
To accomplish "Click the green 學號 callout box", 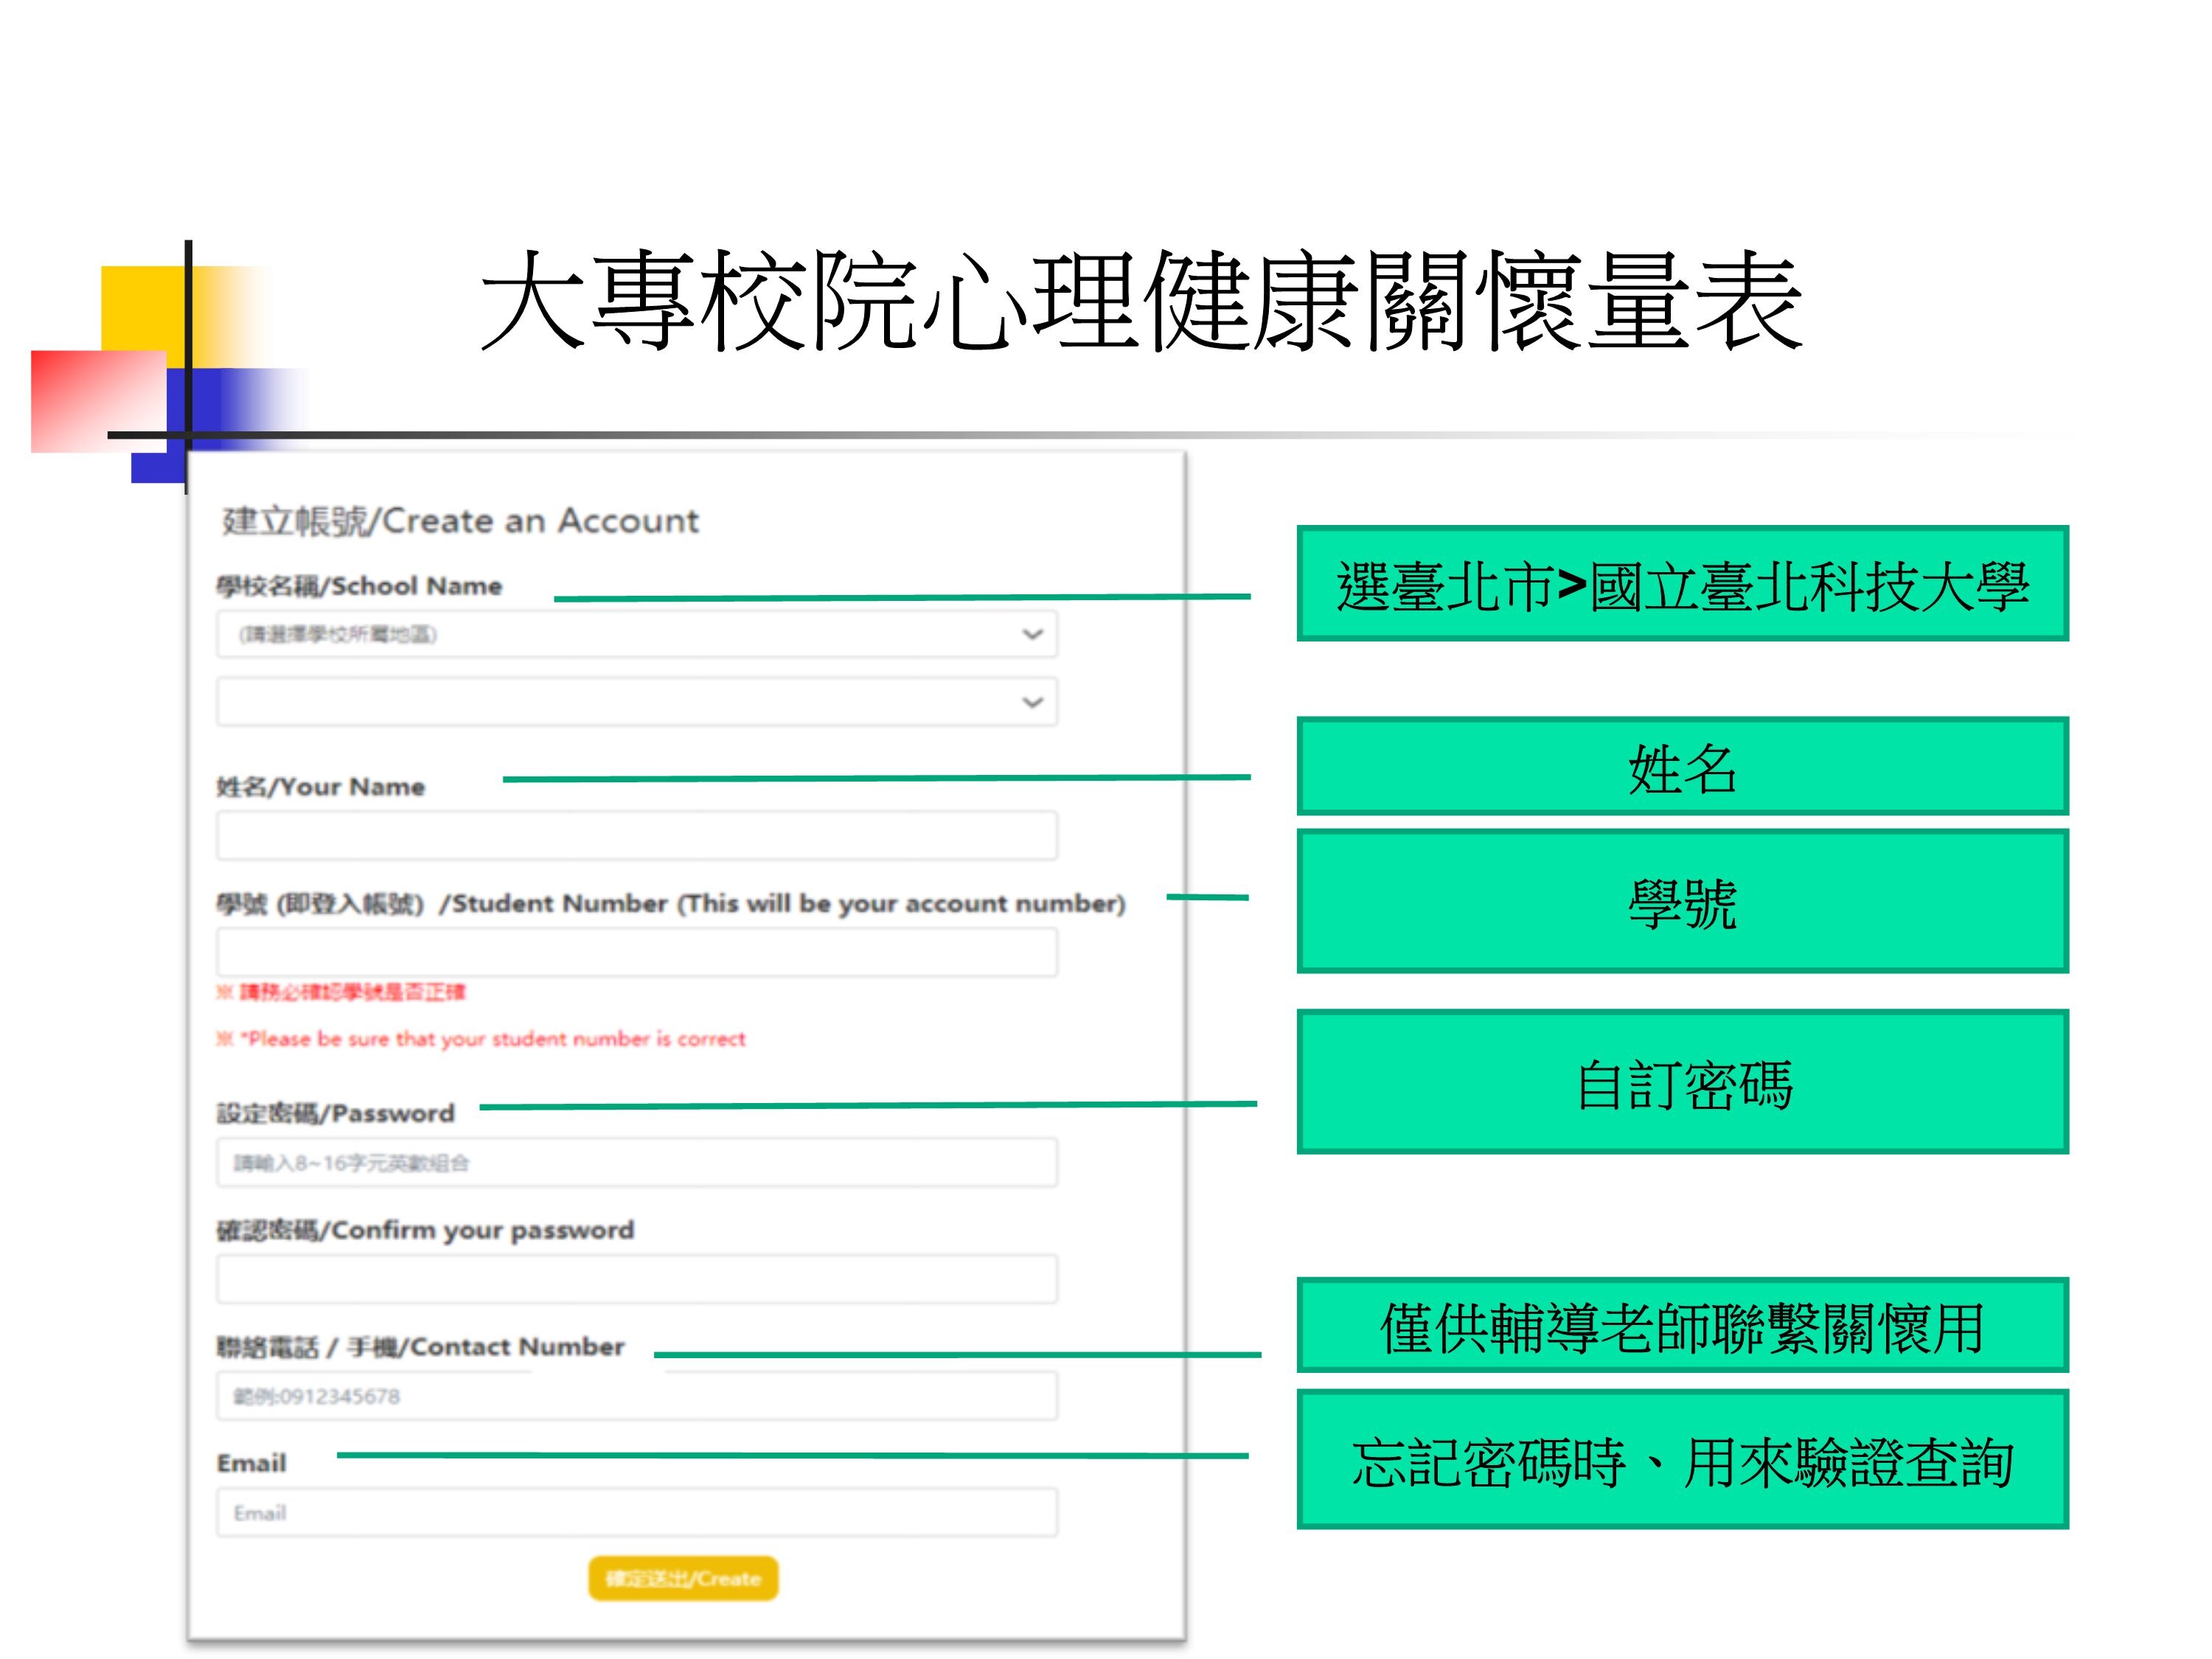I will click(1682, 901).
